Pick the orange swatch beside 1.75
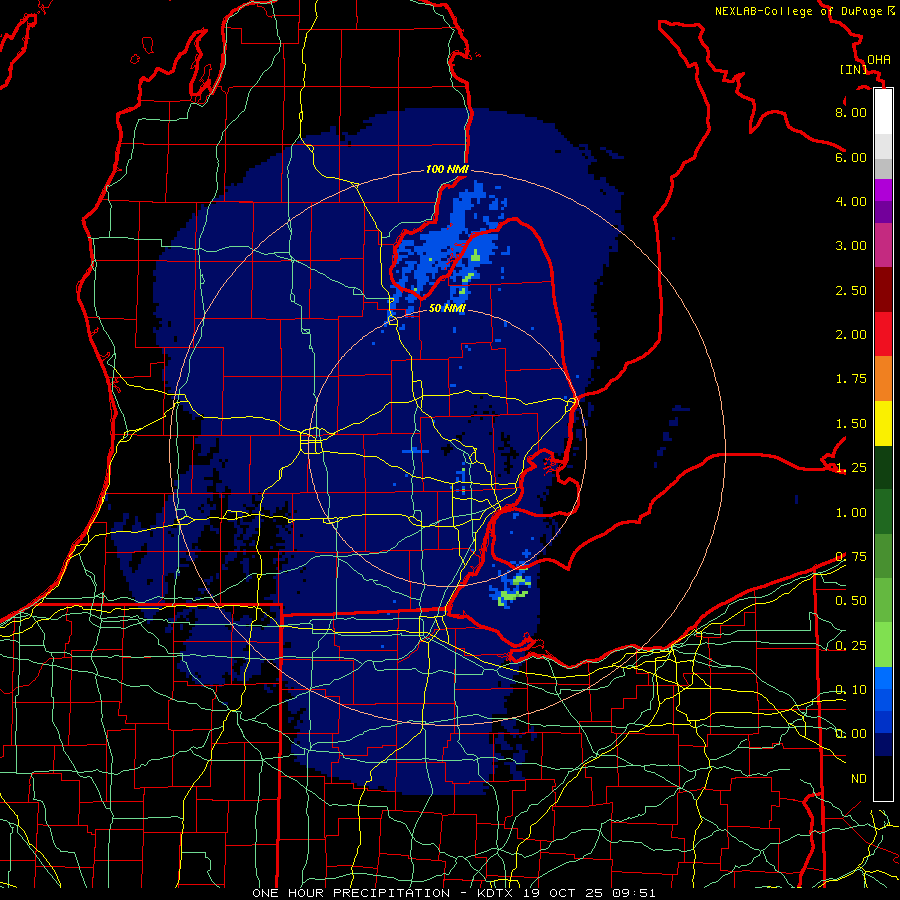Image resolution: width=900 pixels, height=900 pixels. point(883,378)
